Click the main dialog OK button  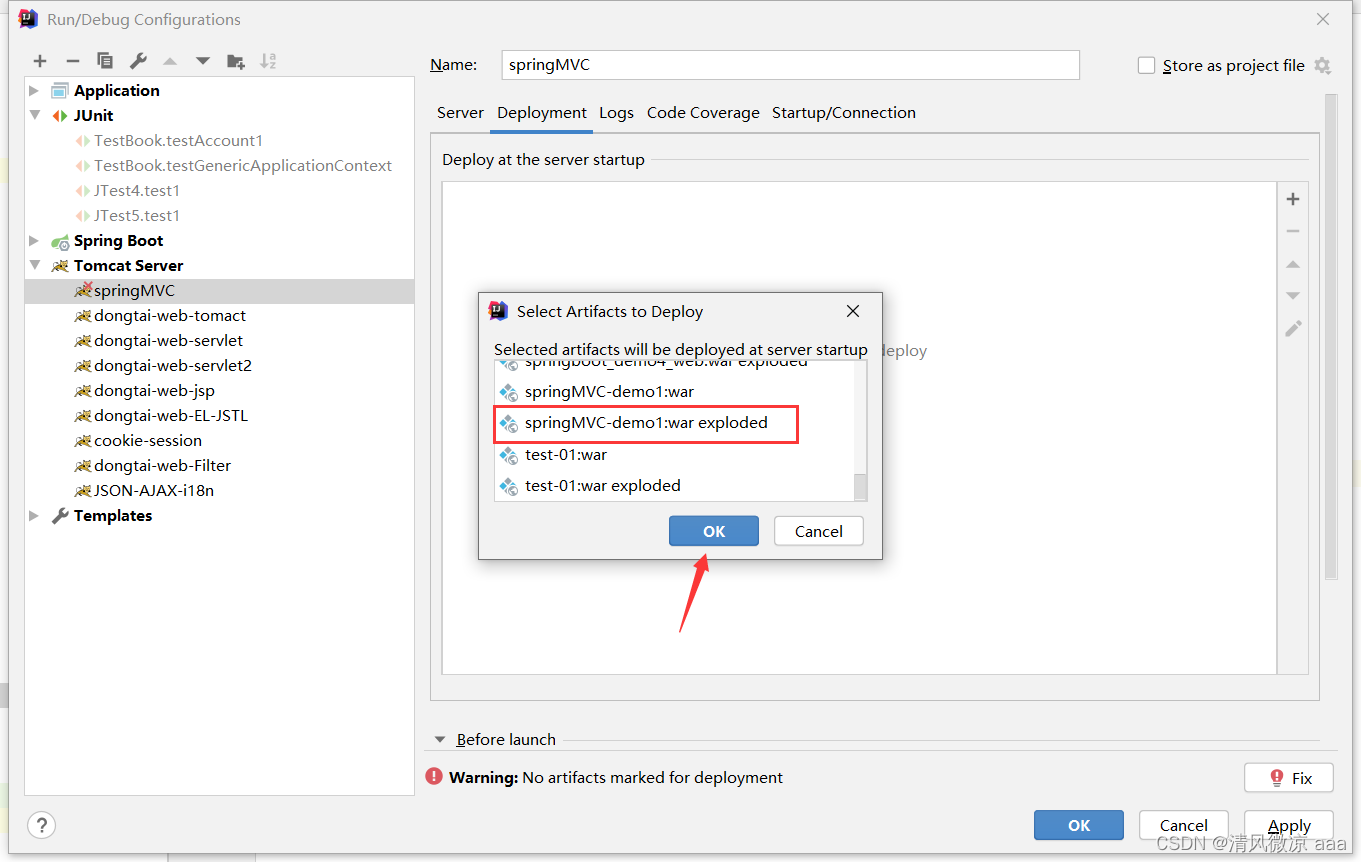pos(1079,825)
